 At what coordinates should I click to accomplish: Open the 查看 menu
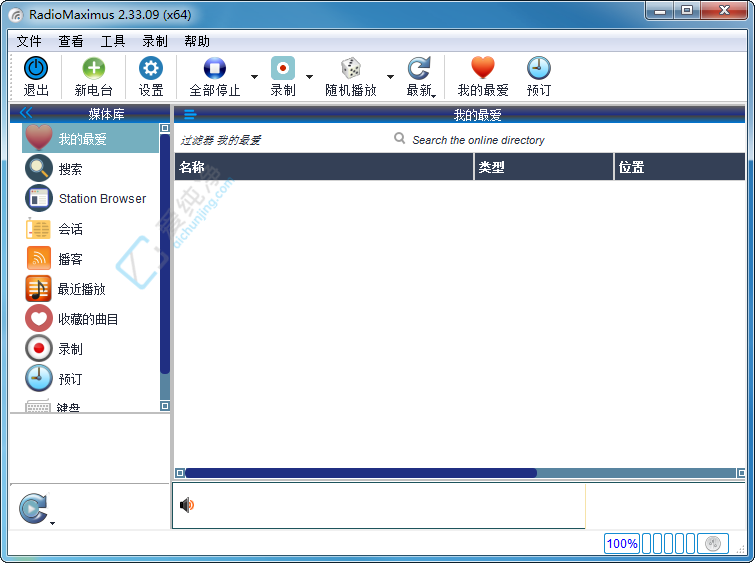point(71,41)
